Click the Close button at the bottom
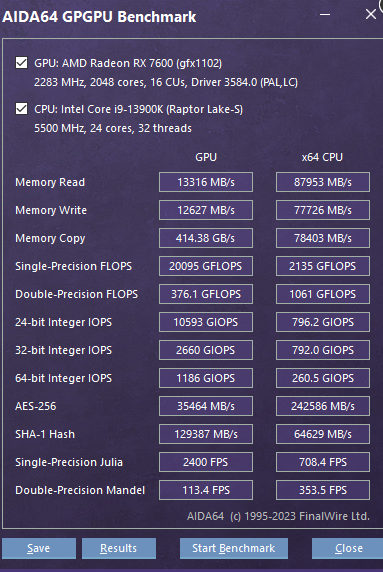 [348, 548]
